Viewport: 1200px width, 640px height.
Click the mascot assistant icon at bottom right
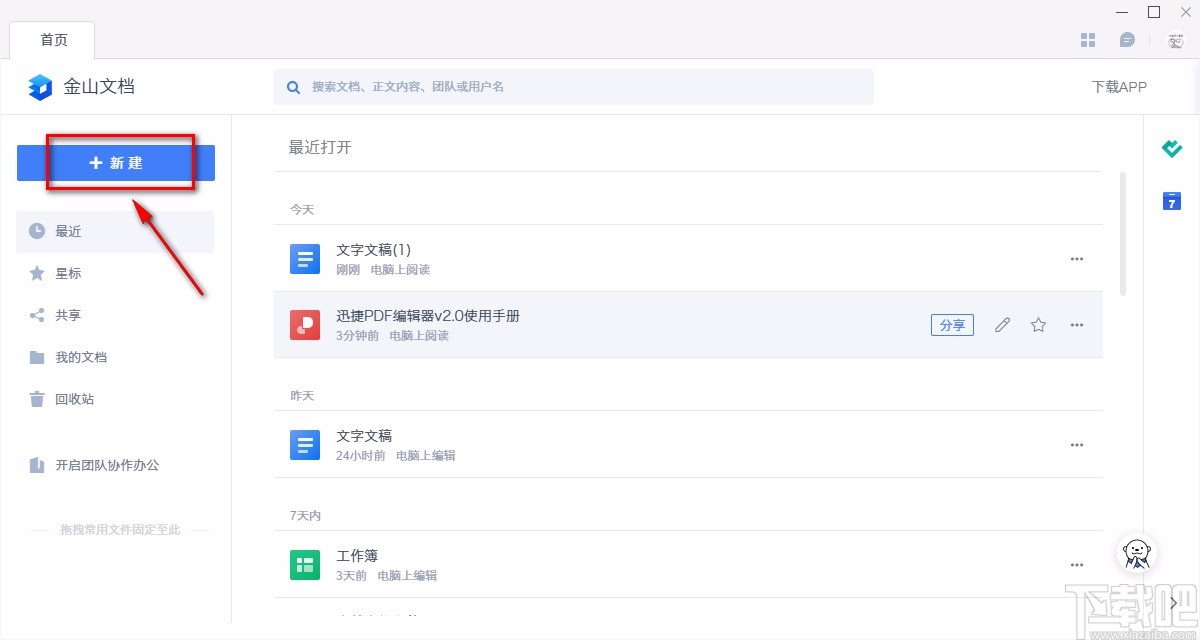click(x=1136, y=553)
